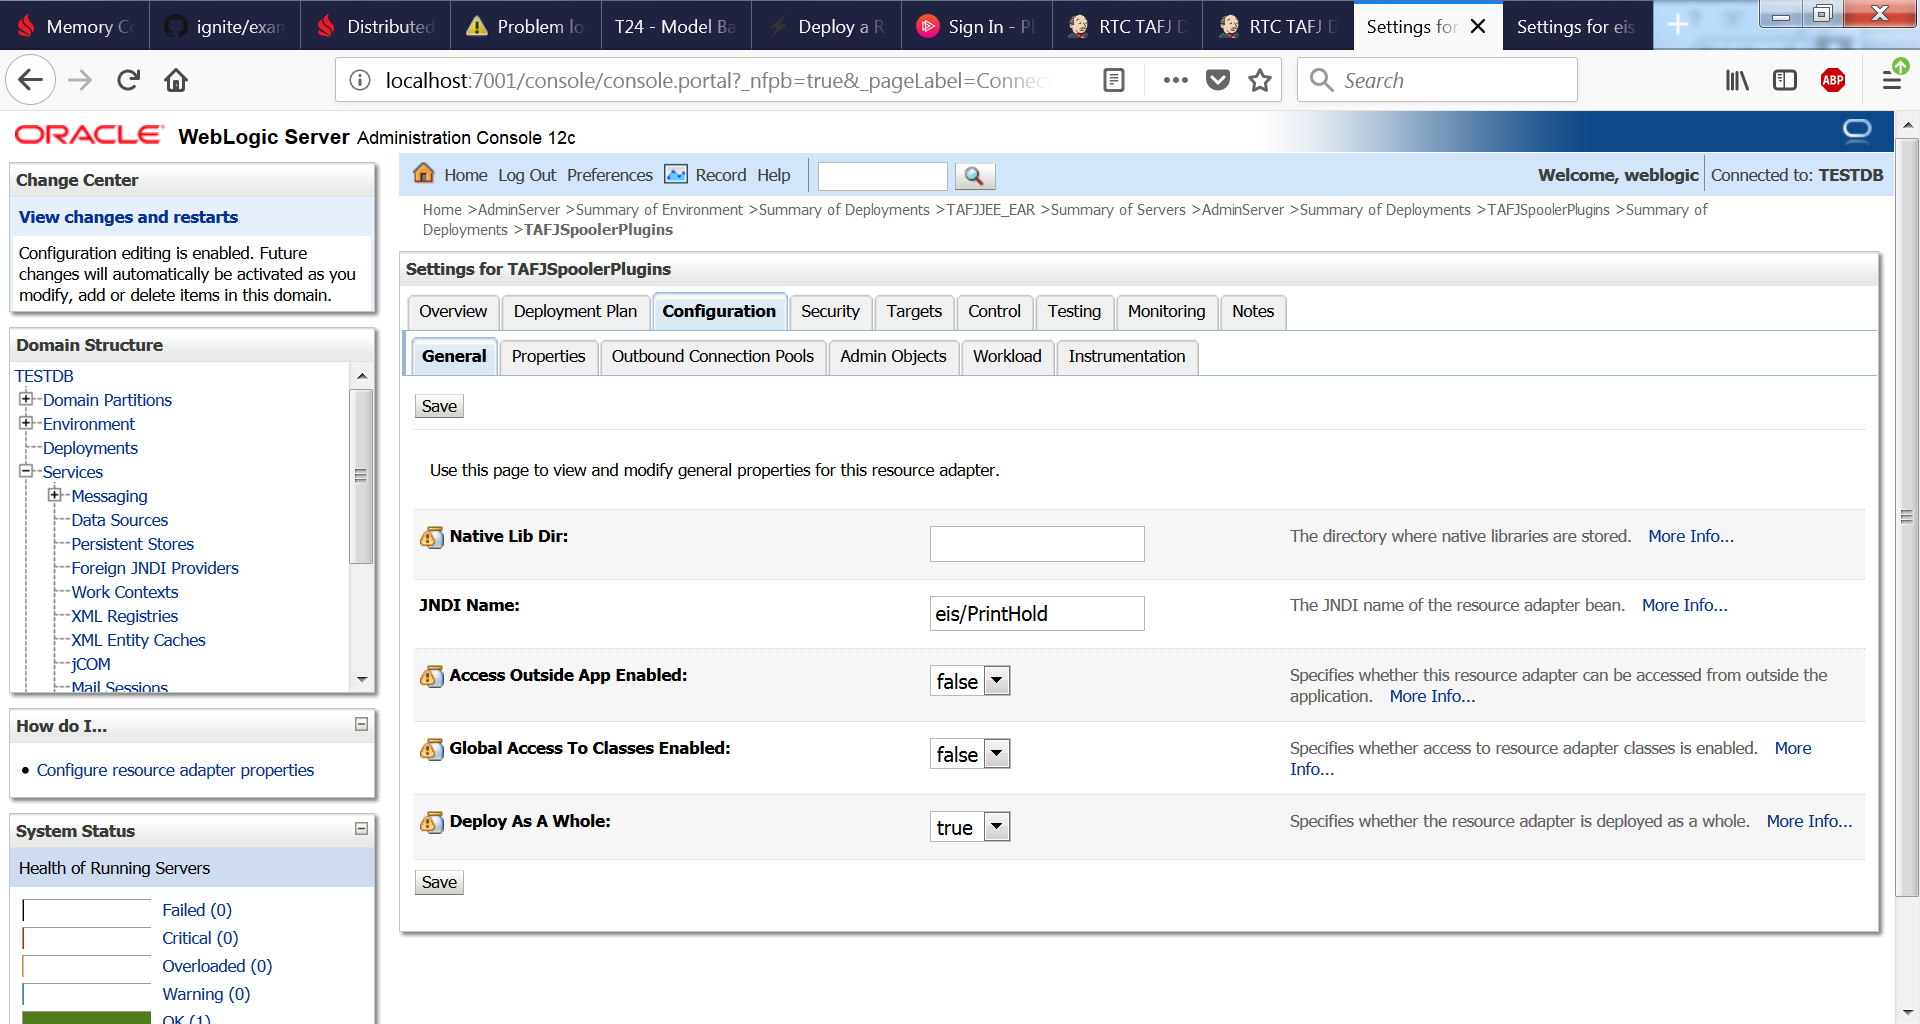Image resolution: width=1920 pixels, height=1024 pixels.
Task: Collapse the Services tree node
Action: click(26, 471)
